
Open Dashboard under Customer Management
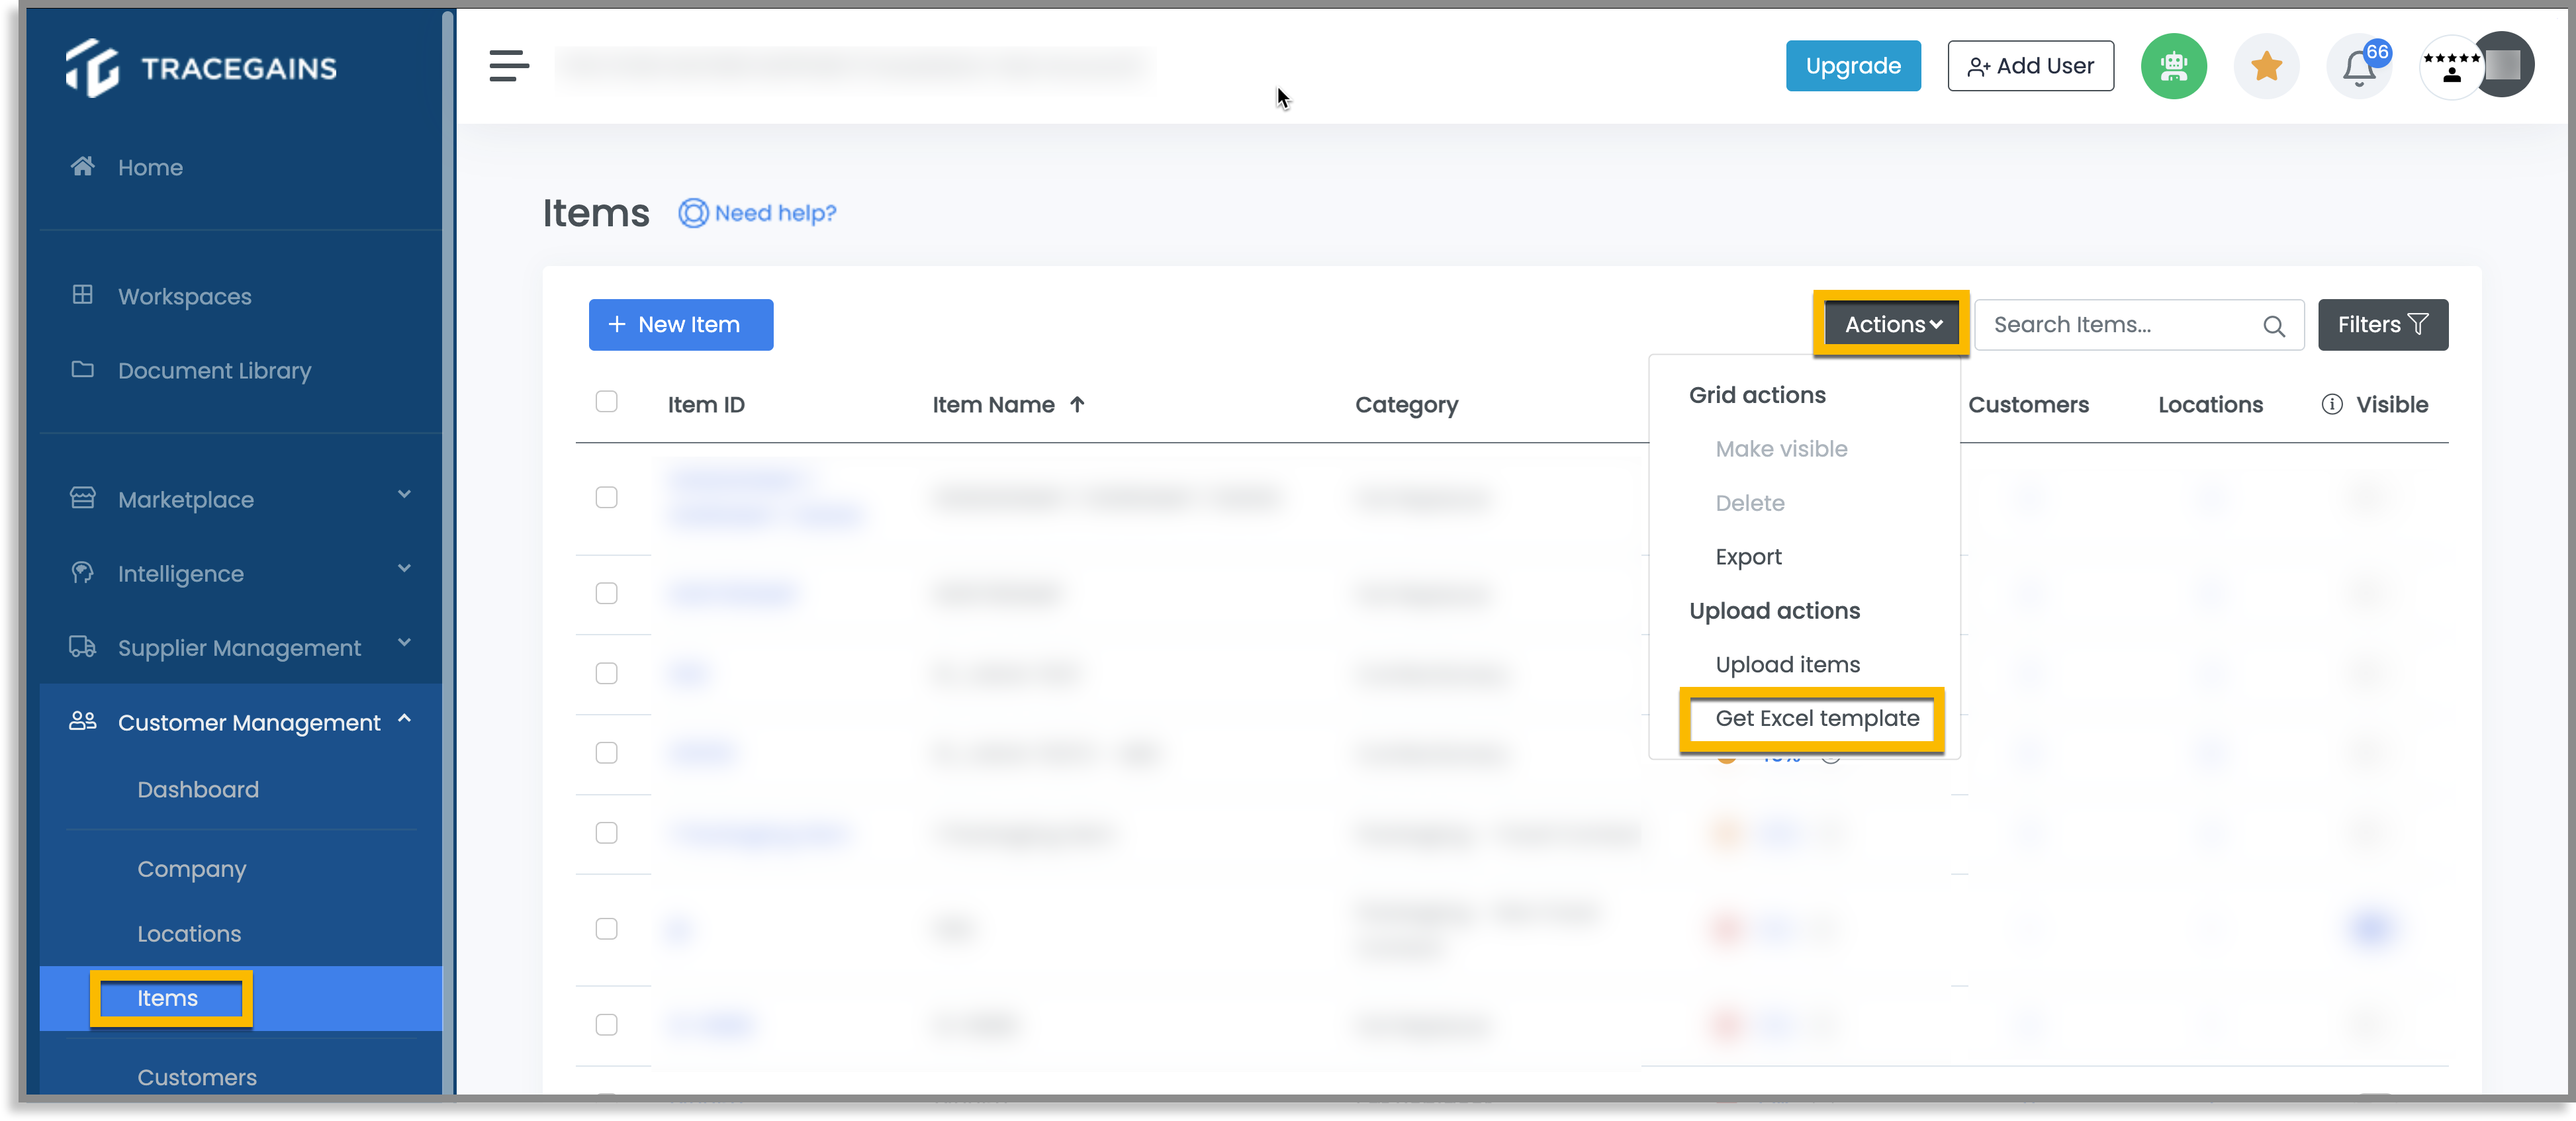[198, 789]
